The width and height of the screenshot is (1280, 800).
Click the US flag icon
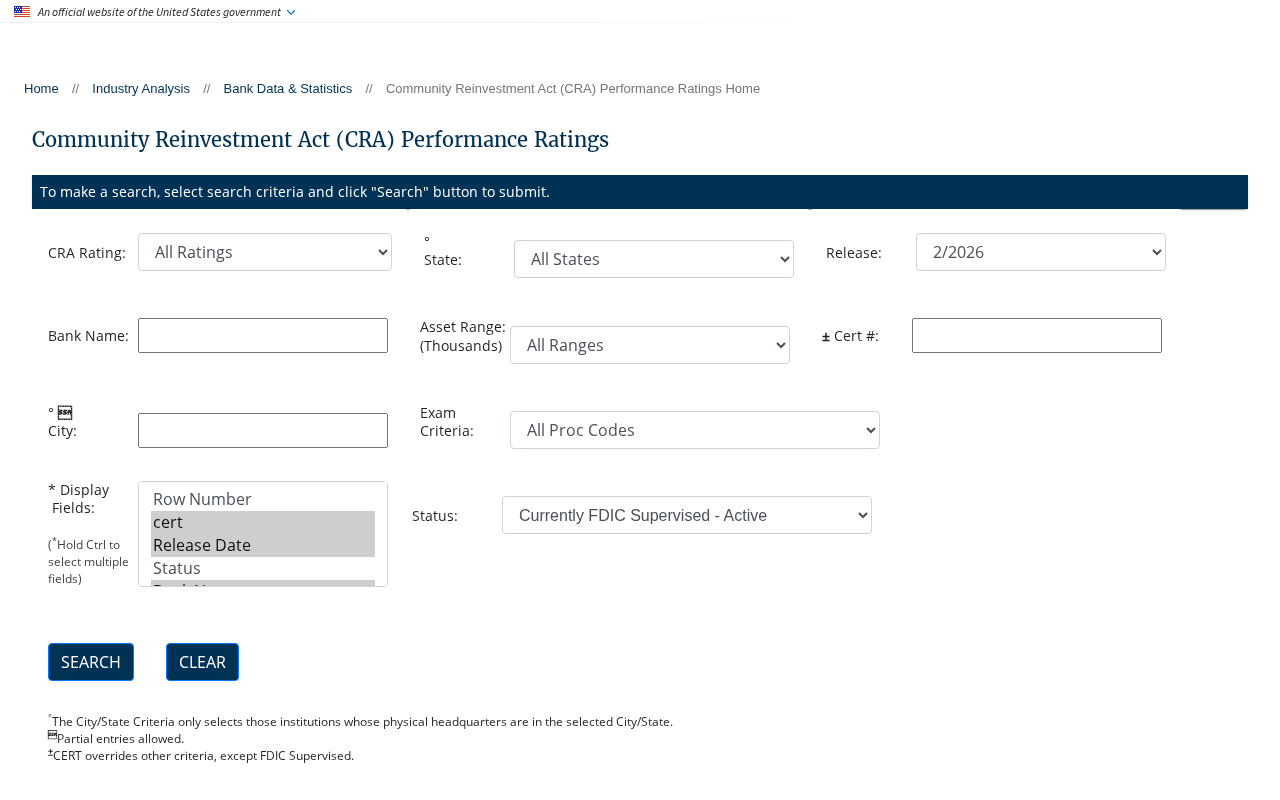[22, 12]
